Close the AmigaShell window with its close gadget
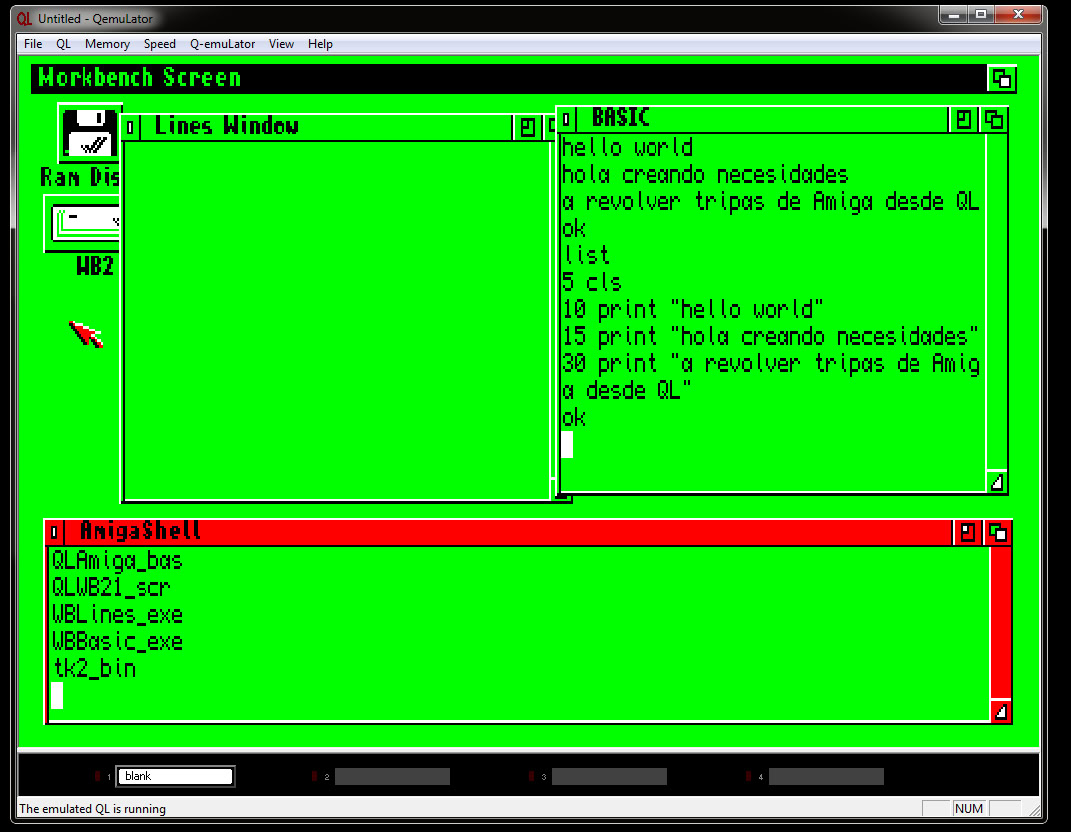The image size is (1071, 832). [55, 532]
